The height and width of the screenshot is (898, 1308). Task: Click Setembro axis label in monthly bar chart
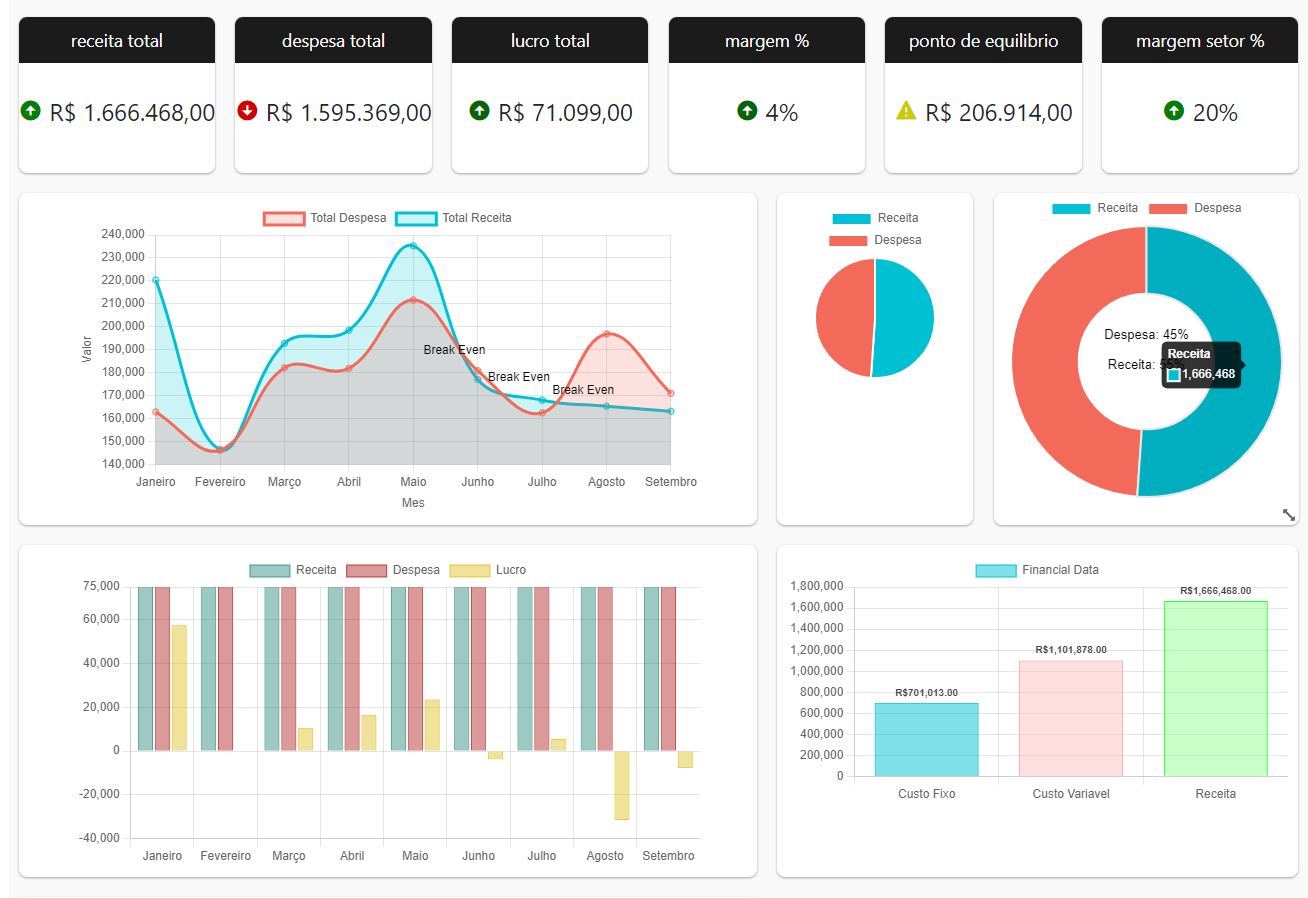coord(668,856)
